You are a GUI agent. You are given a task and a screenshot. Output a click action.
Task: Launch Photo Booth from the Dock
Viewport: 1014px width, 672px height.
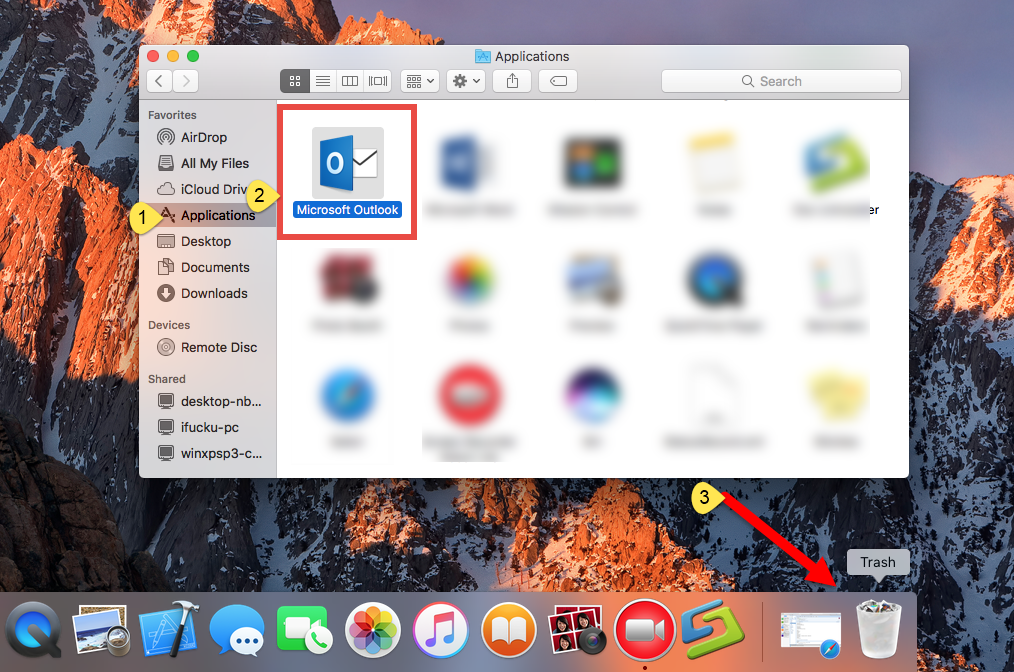[576, 630]
